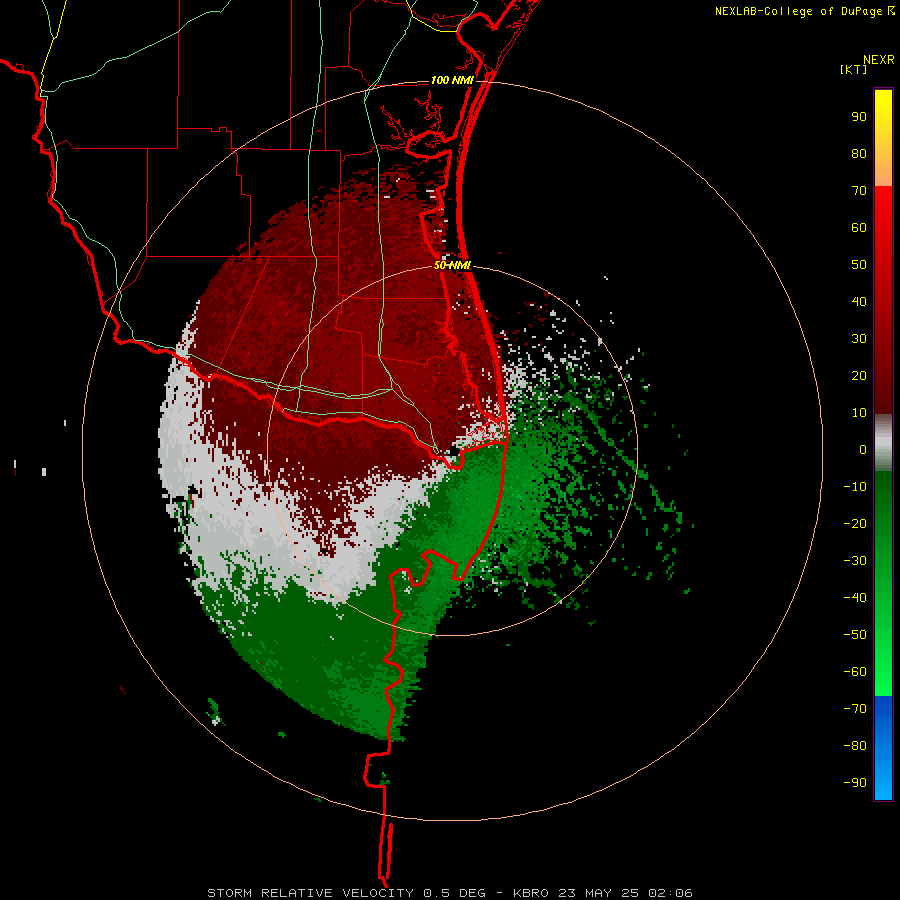Viewport: 900px width, 900px height.
Task: Click the Storm Relative Velocity product caption
Action: [x=450, y=893]
